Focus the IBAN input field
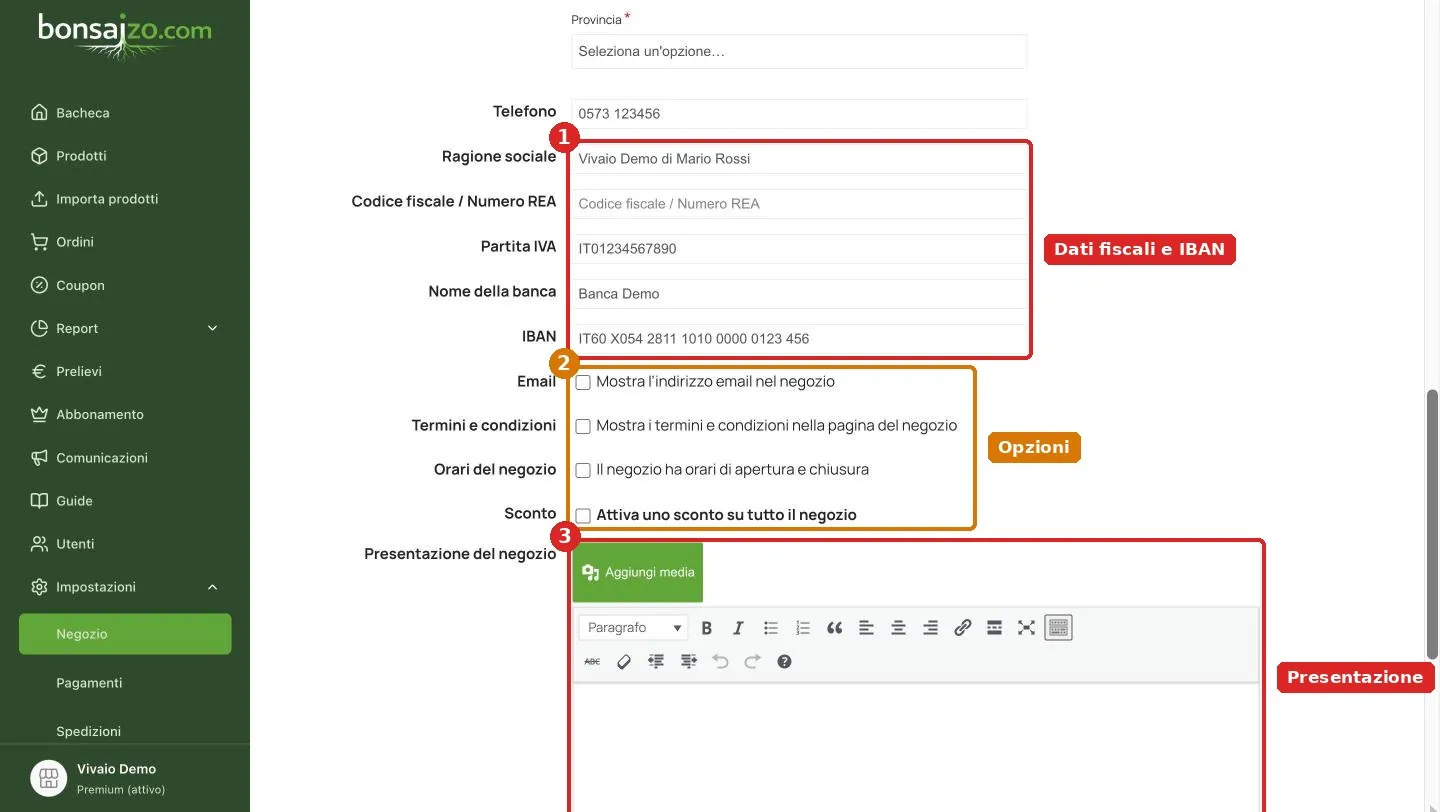The height and width of the screenshot is (812, 1440). click(x=799, y=339)
